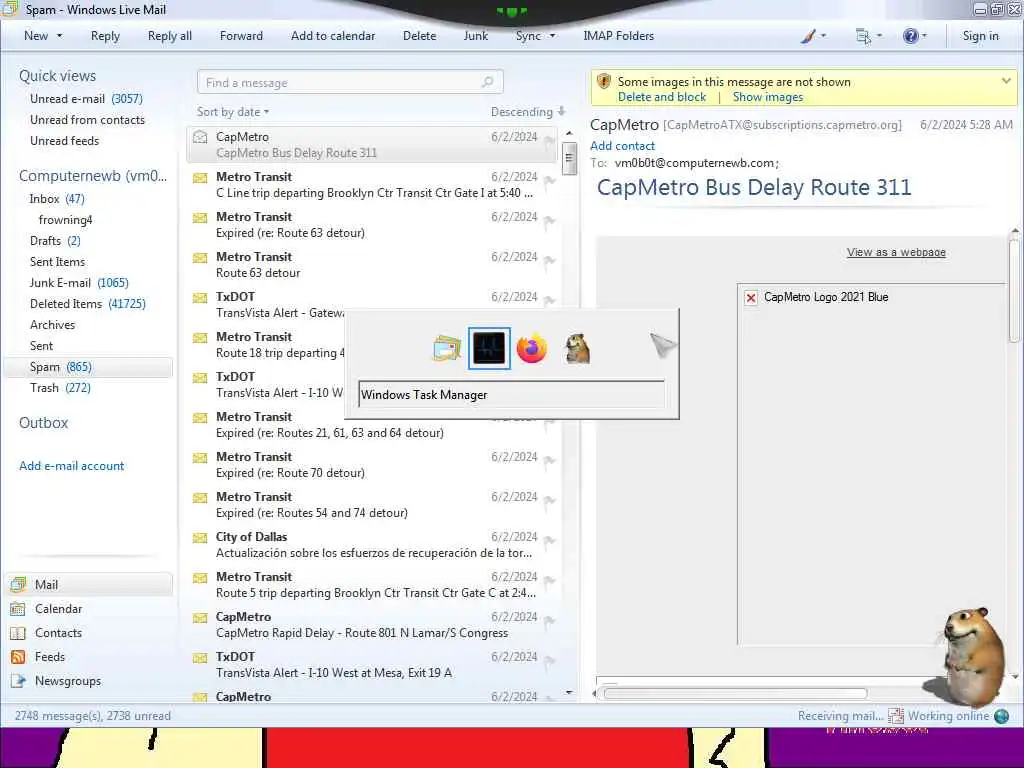Viewport: 1024px width, 768px height.
Task: Click the Show images link
Action: tap(767, 97)
